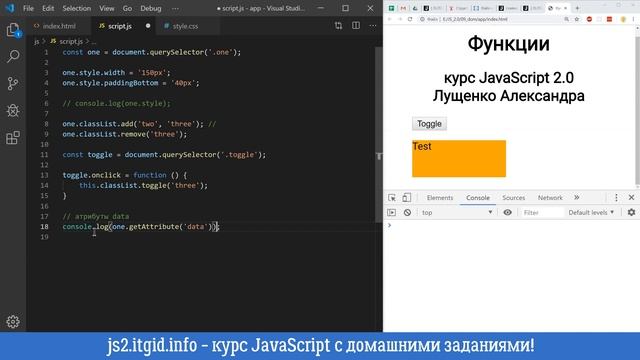Open the Extensions view
The height and width of the screenshot is (360, 640).
(13, 138)
